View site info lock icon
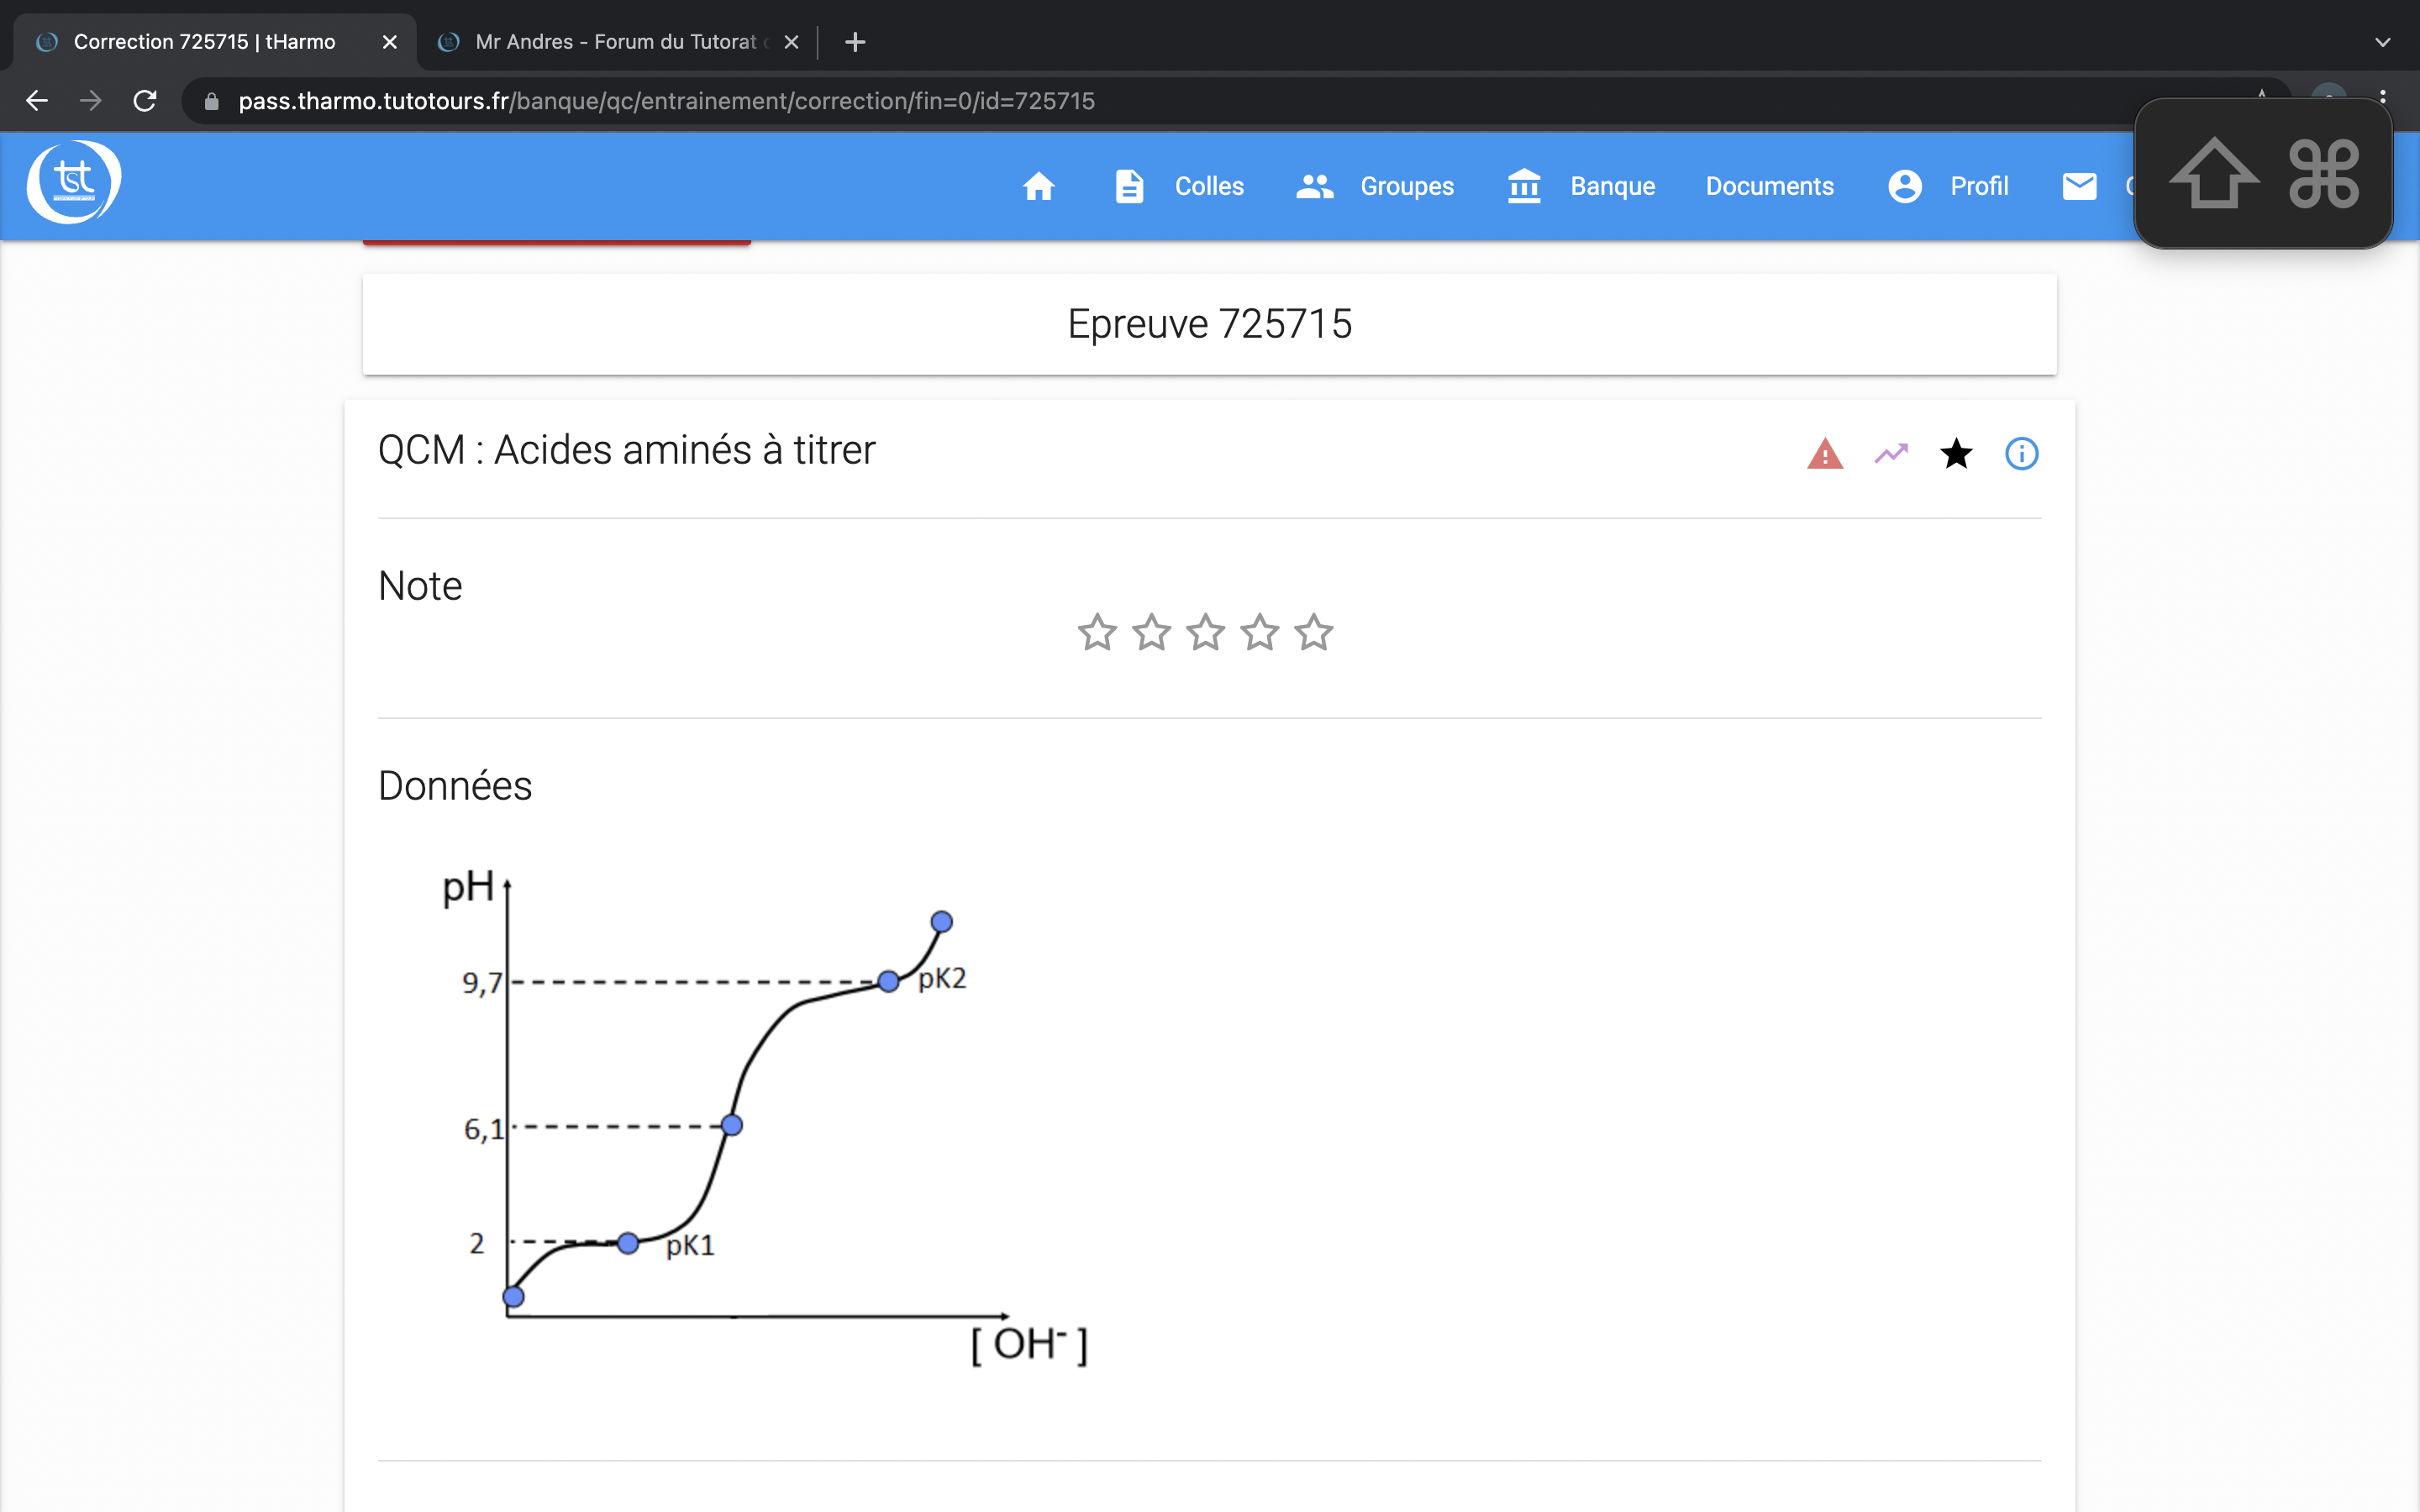This screenshot has height=1512, width=2420. 211,101
